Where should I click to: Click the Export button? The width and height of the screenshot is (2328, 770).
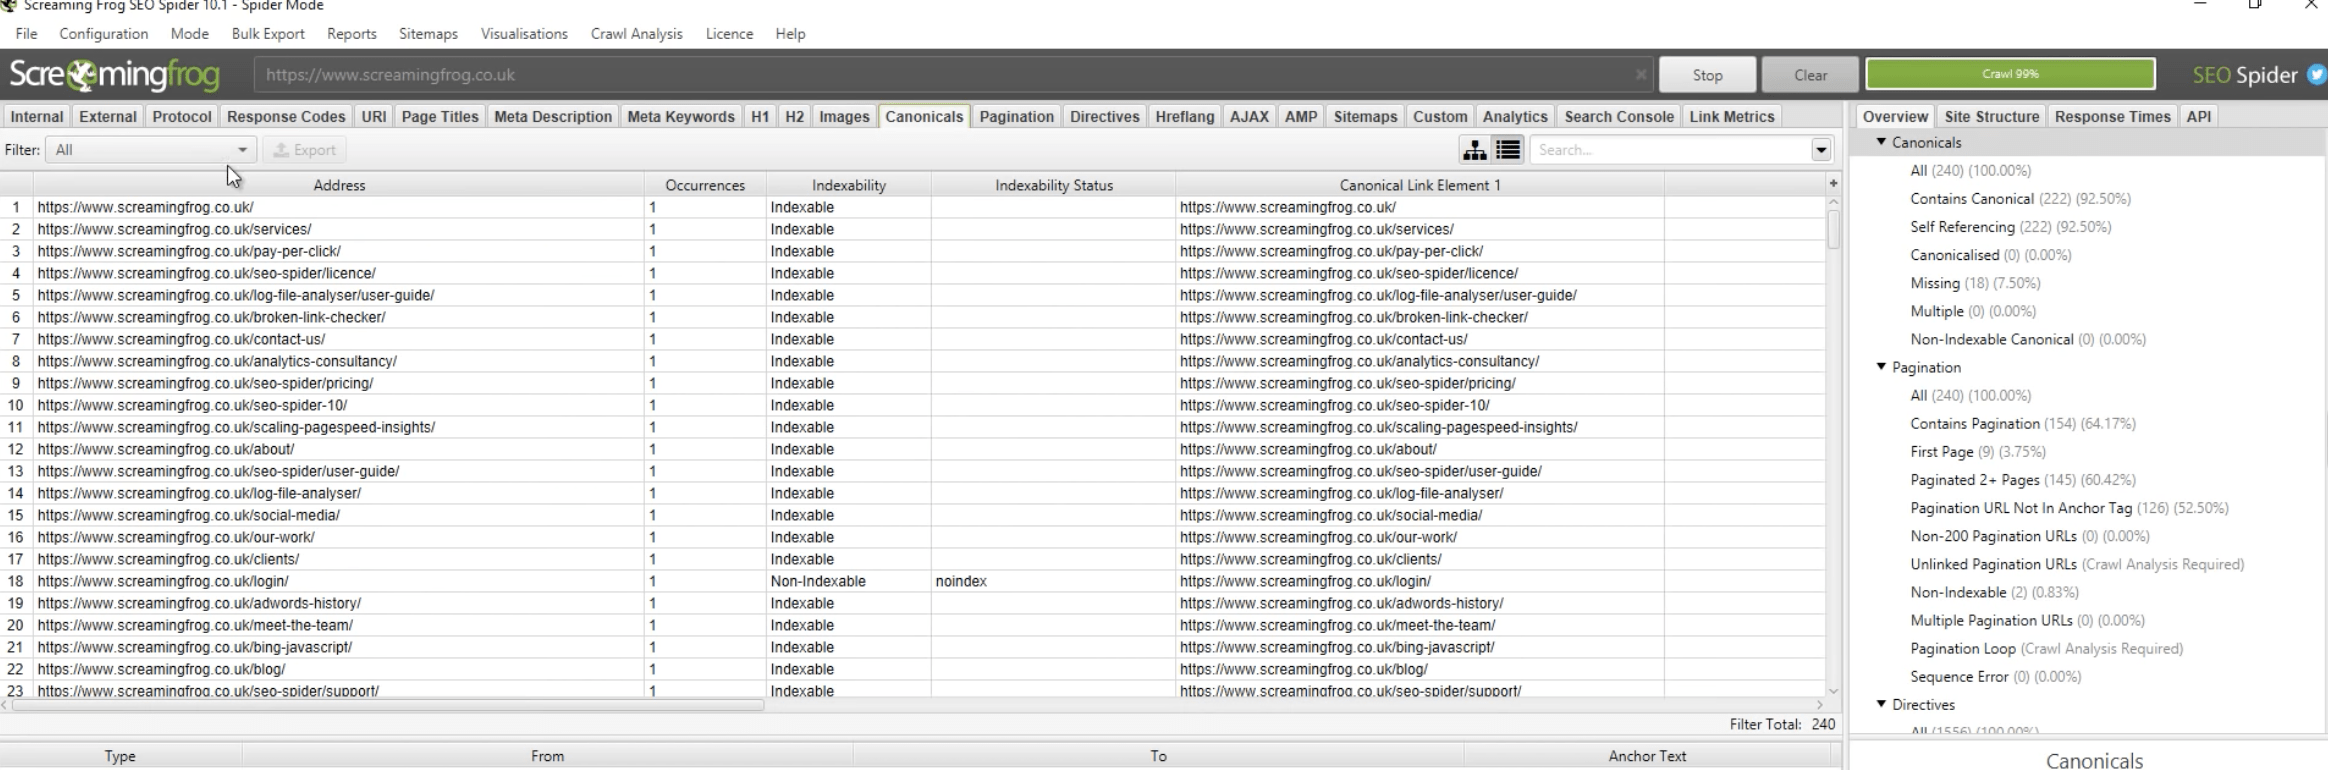(x=304, y=150)
